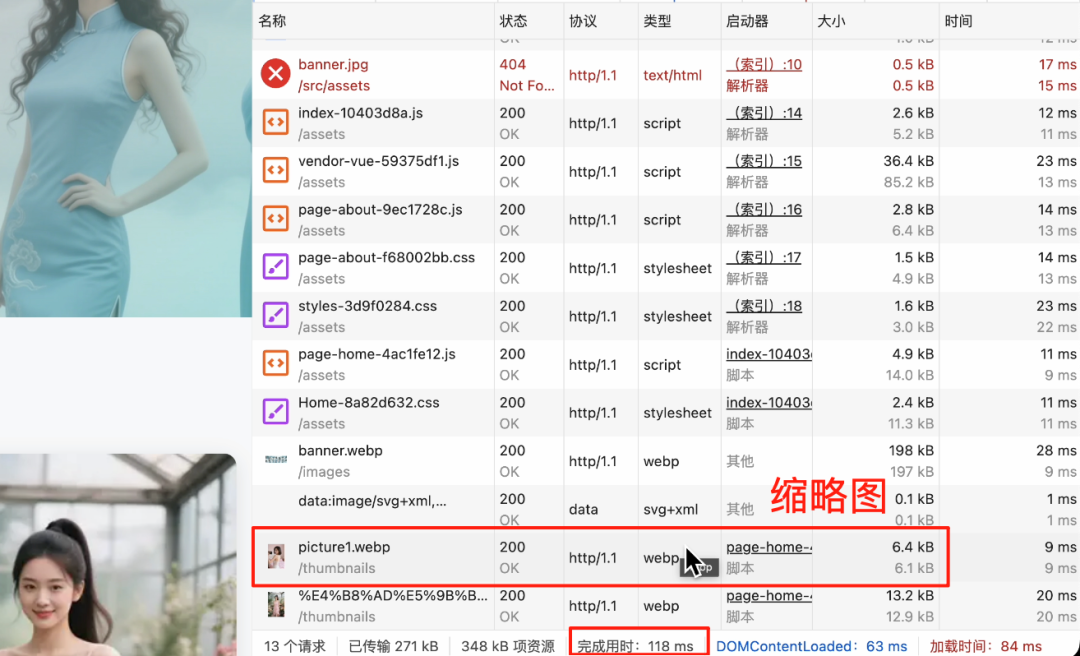1080x656 pixels.
Task: Open the page-home initiator link for picture1.webp
Action: point(767,547)
